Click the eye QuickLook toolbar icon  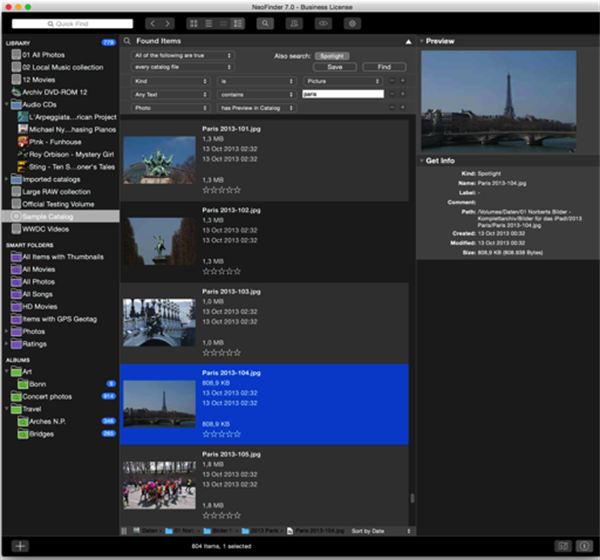(x=323, y=24)
